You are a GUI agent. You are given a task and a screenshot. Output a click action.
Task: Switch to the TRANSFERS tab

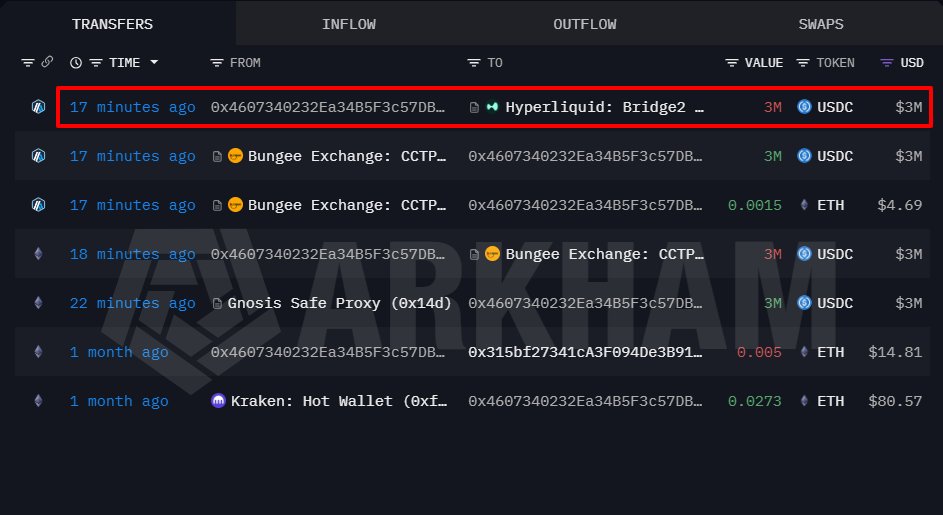tap(112, 24)
